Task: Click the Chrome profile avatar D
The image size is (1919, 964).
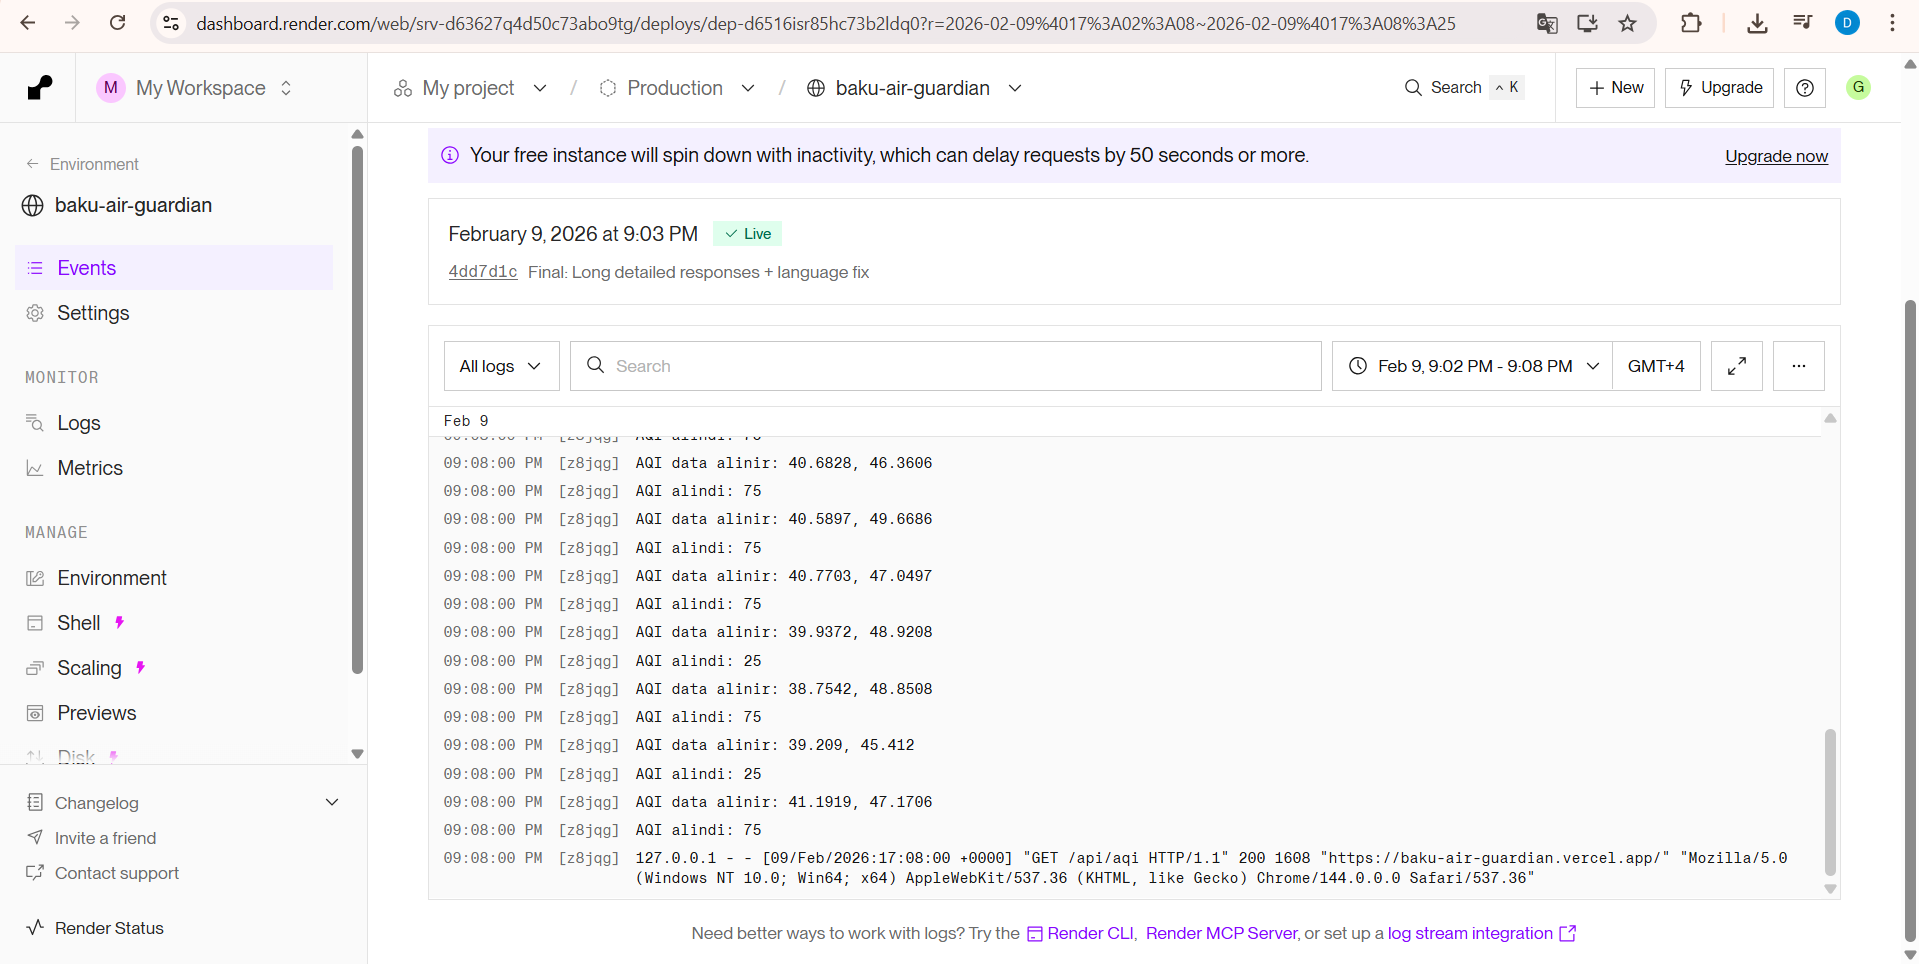Action: tap(1847, 23)
